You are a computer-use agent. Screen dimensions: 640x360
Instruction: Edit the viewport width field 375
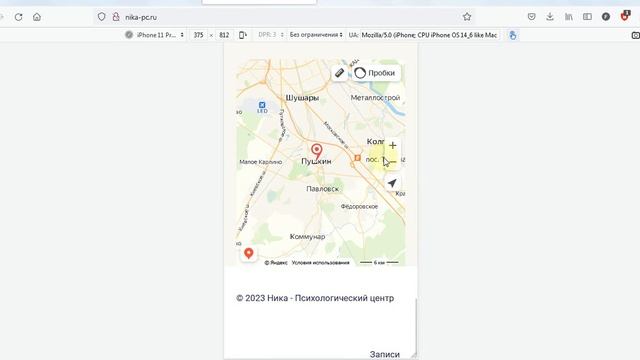(x=199, y=35)
